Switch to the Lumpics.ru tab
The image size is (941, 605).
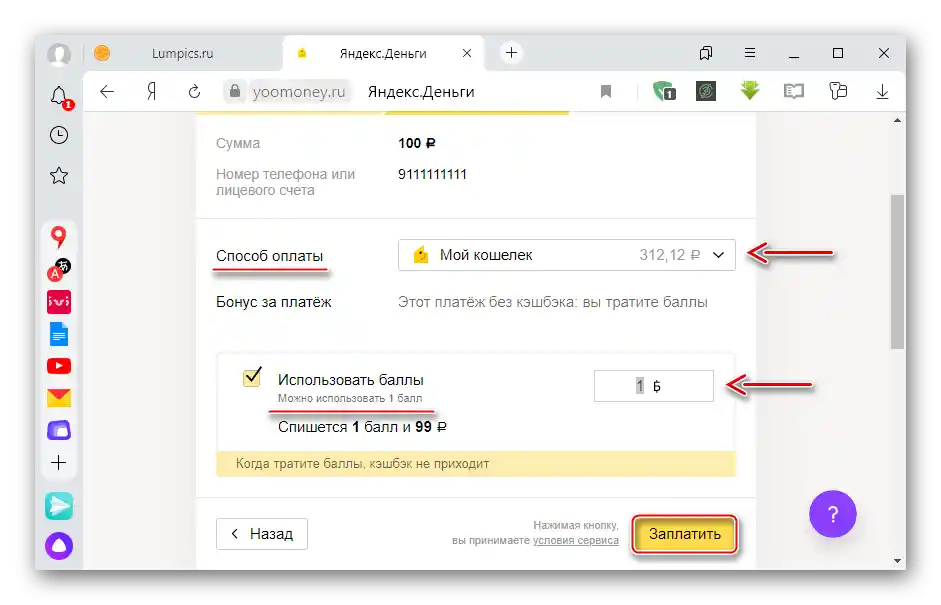point(182,53)
